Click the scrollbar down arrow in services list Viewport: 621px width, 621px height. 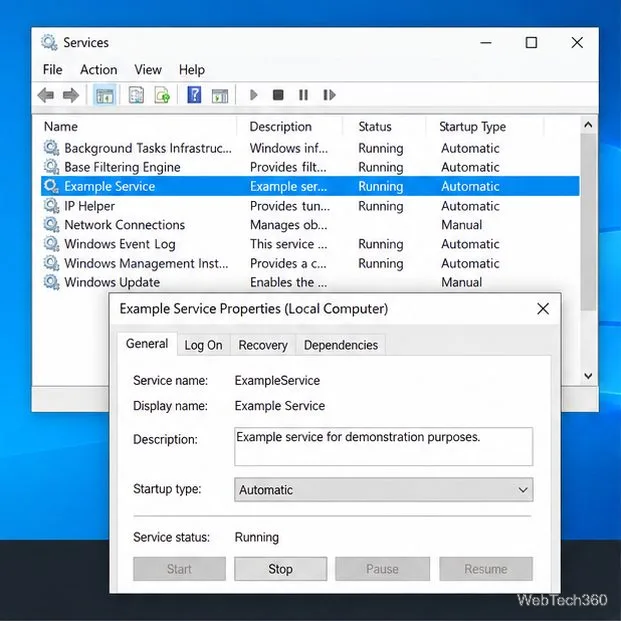pos(588,375)
